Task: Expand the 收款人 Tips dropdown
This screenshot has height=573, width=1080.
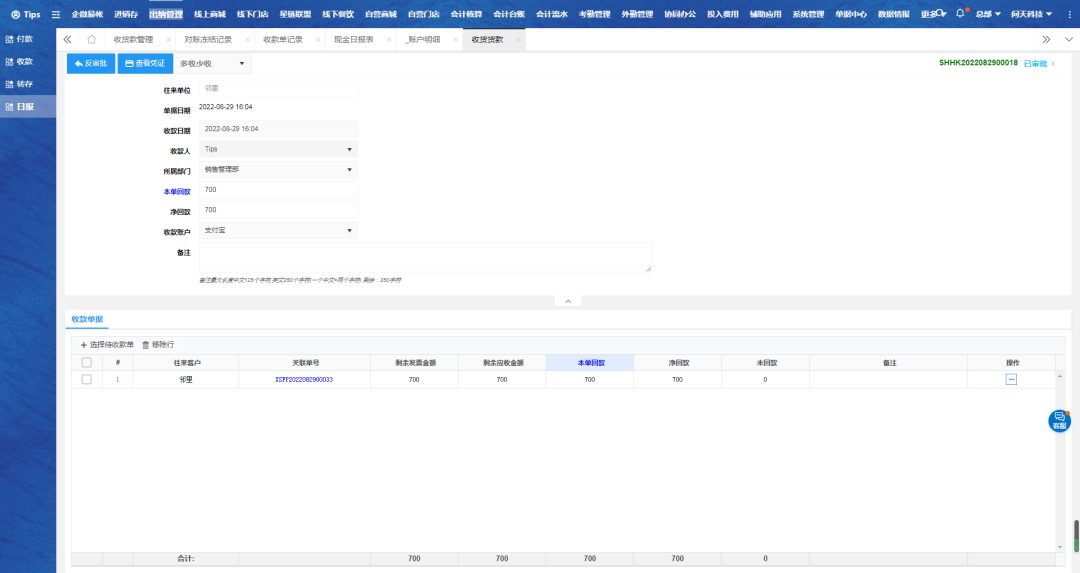Action: pyautogui.click(x=278, y=149)
